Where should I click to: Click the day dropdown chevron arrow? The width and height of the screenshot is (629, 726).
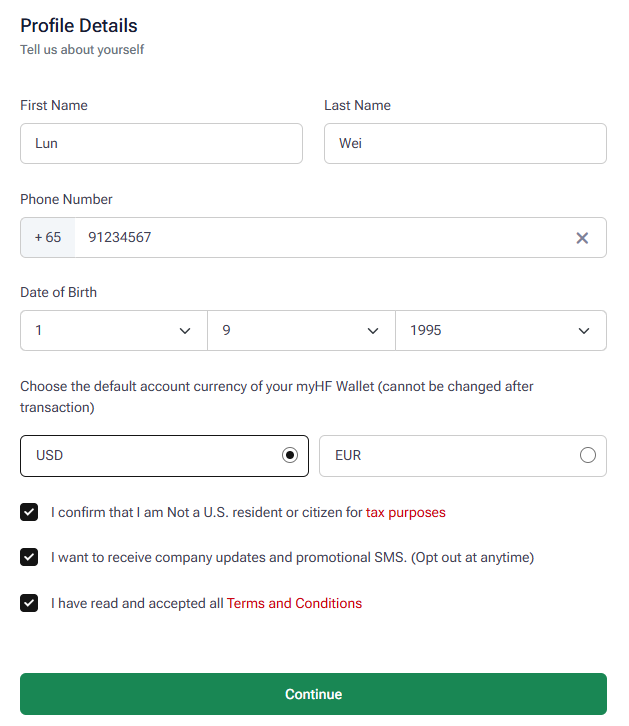tap(185, 331)
